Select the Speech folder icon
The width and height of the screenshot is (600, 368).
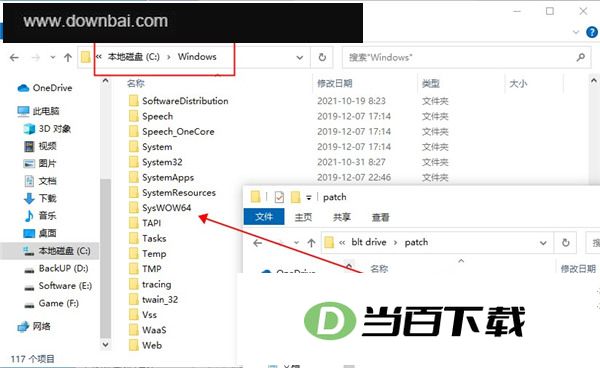point(134,116)
